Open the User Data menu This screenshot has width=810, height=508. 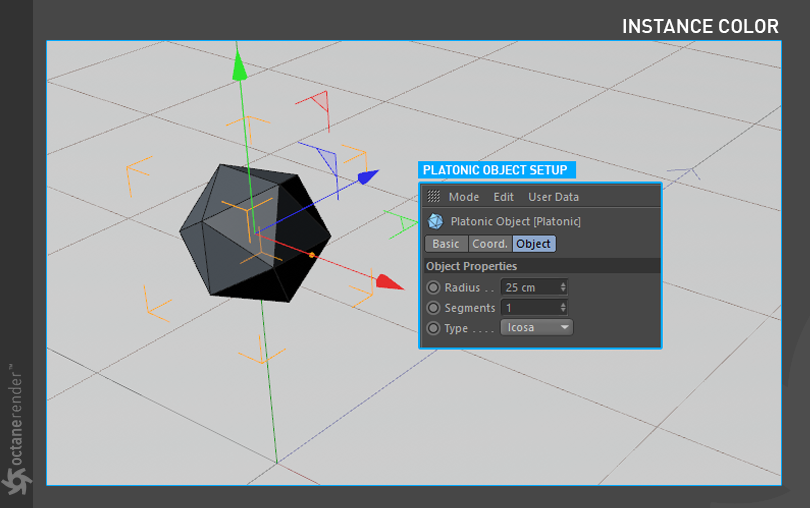(x=553, y=197)
